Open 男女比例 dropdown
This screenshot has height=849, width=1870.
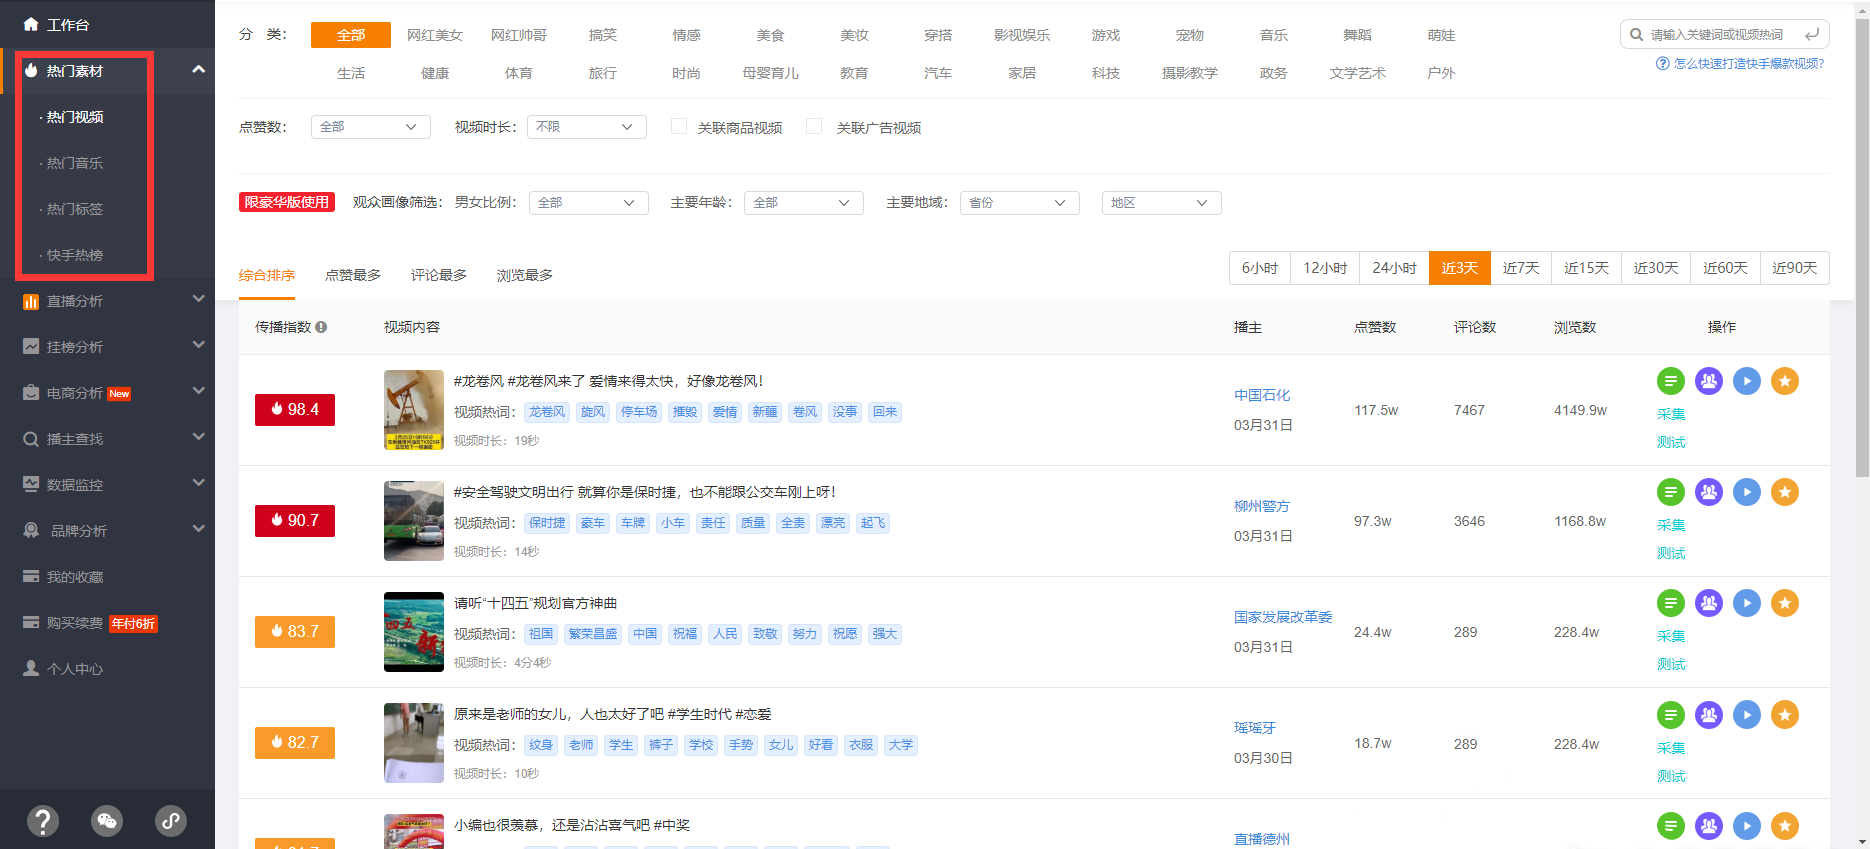tap(589, 203)
